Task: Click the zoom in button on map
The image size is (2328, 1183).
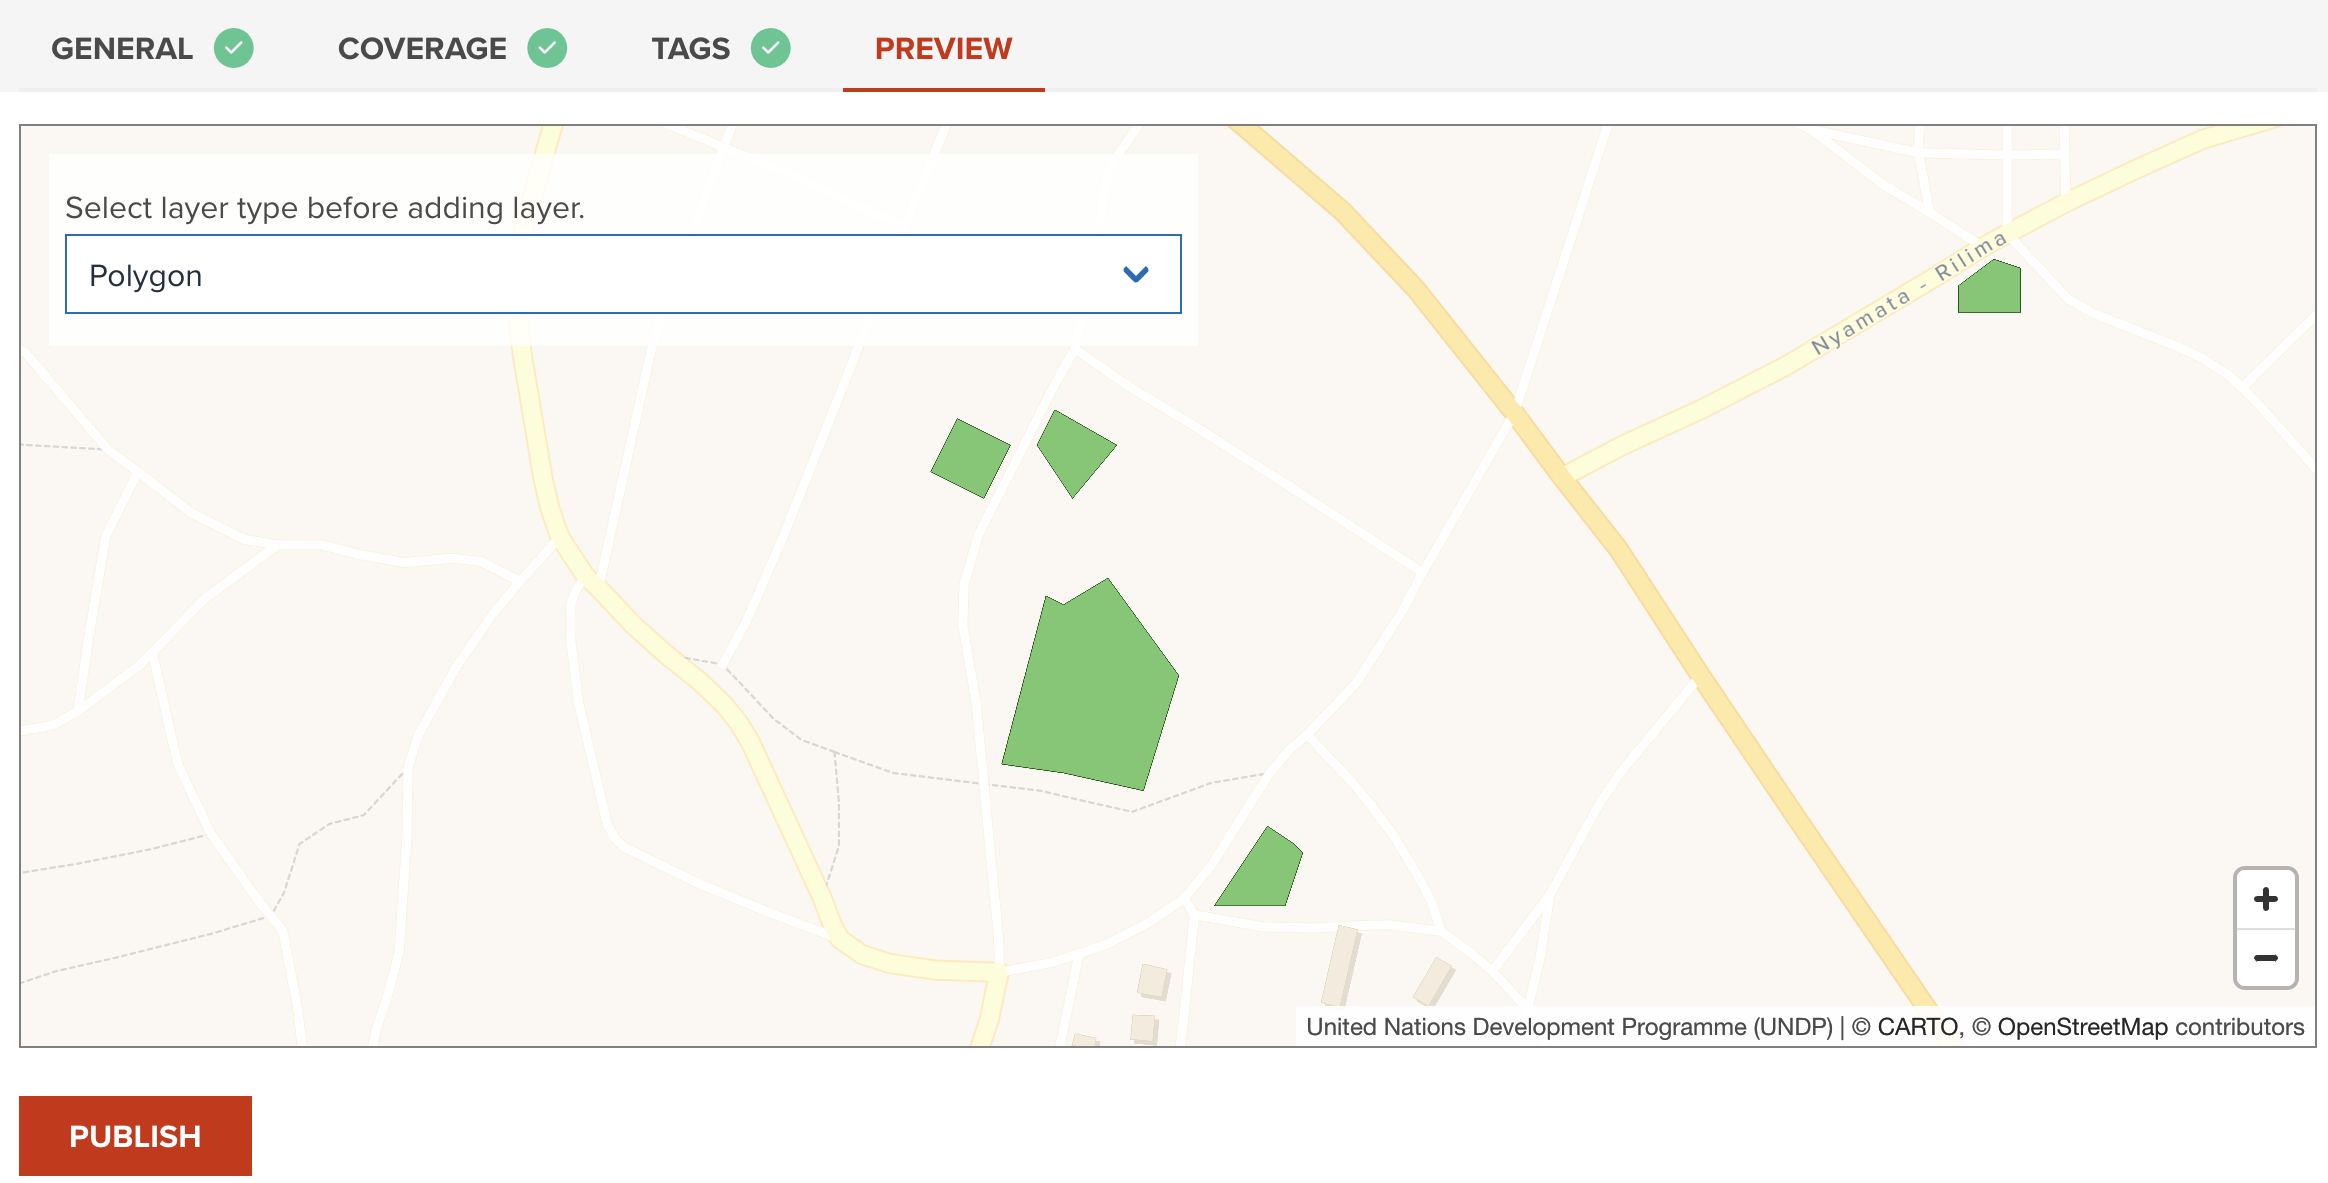Action: [2265, 898]
